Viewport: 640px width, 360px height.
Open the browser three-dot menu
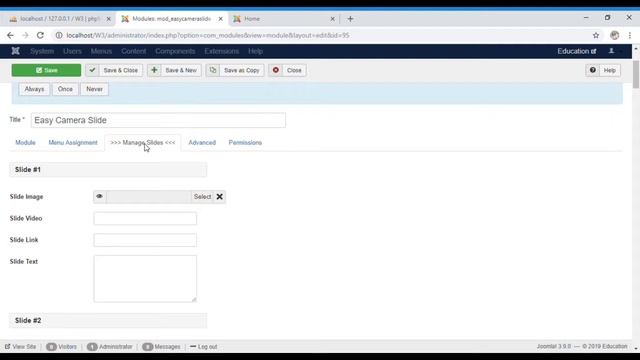click(x=630, y=36)
